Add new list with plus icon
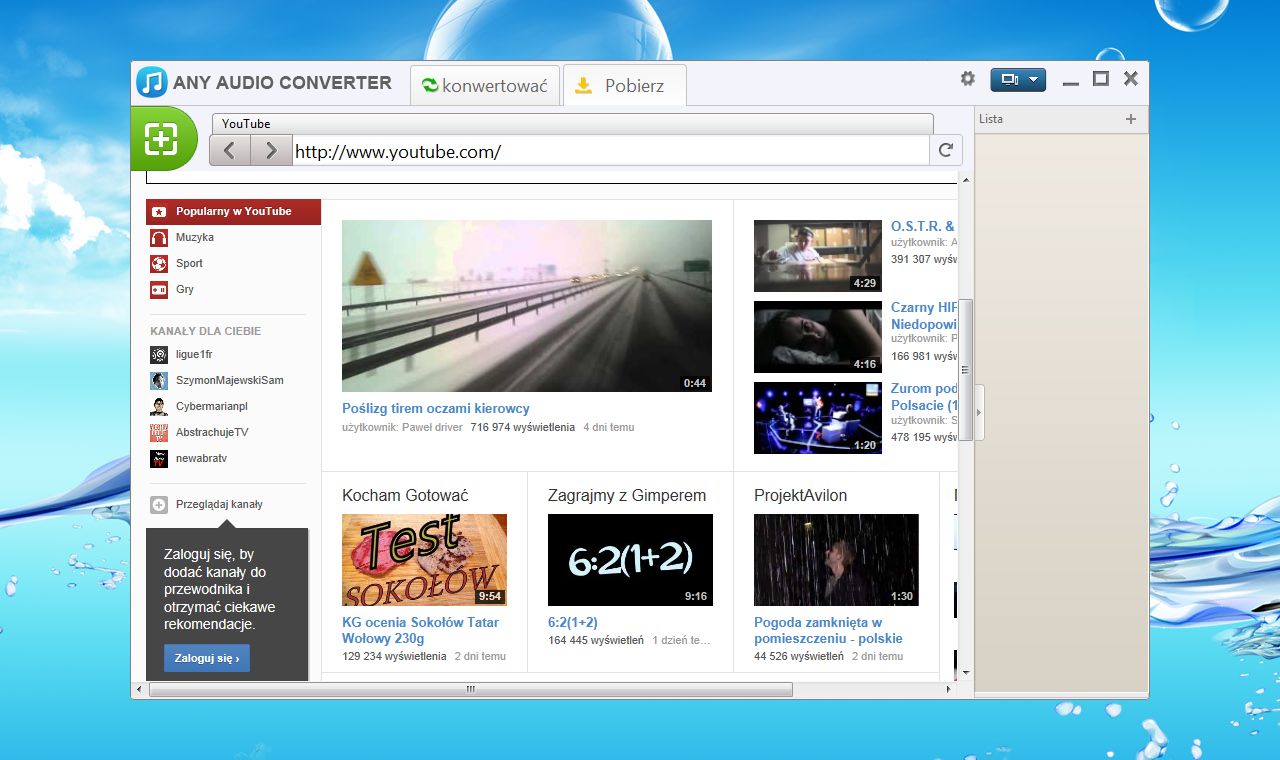1280x760 pixels. tap(1131, 119)
